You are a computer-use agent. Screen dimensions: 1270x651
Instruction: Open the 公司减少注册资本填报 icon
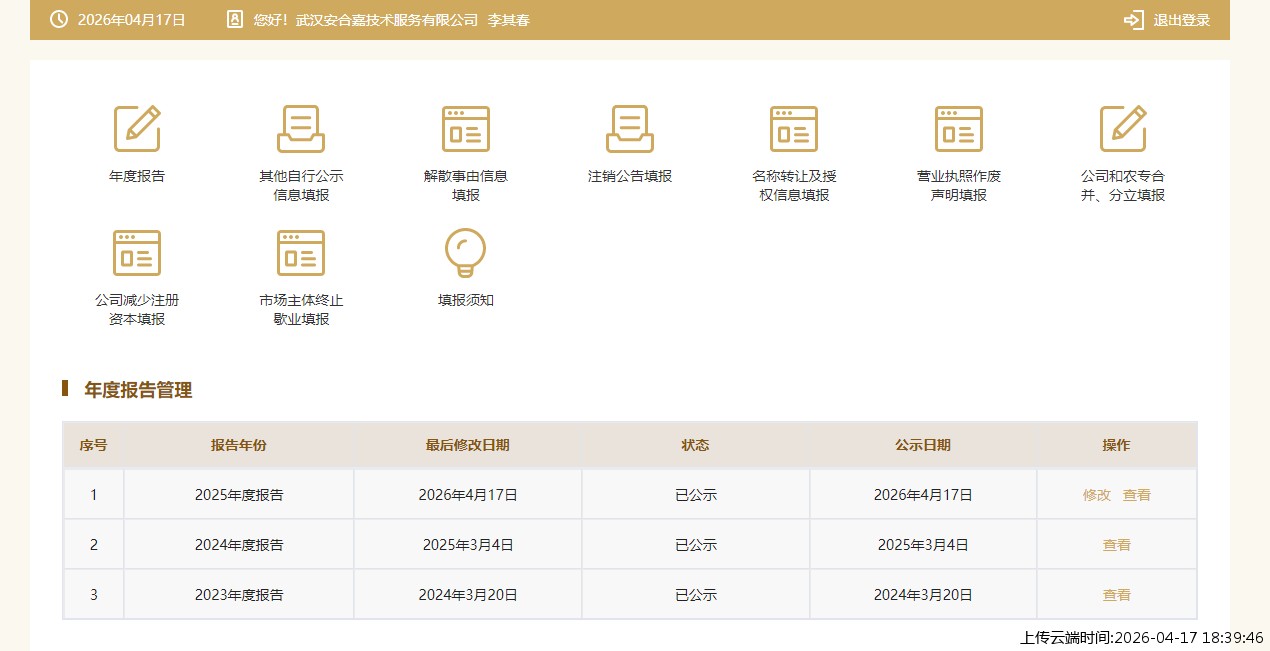137,253
